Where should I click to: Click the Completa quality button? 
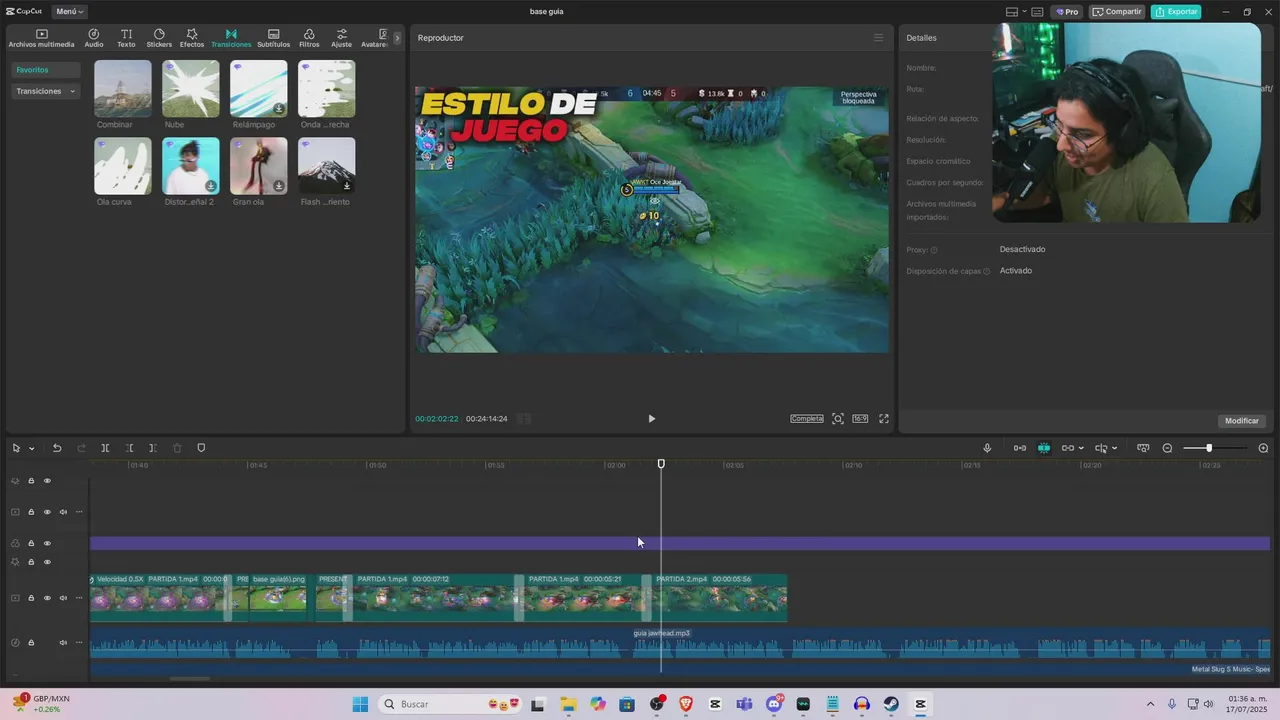point(807,419)
